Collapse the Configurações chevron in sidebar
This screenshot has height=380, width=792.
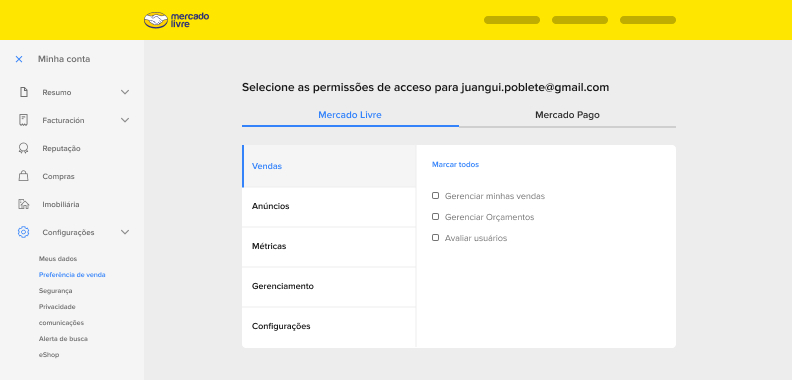click(125, 232)
